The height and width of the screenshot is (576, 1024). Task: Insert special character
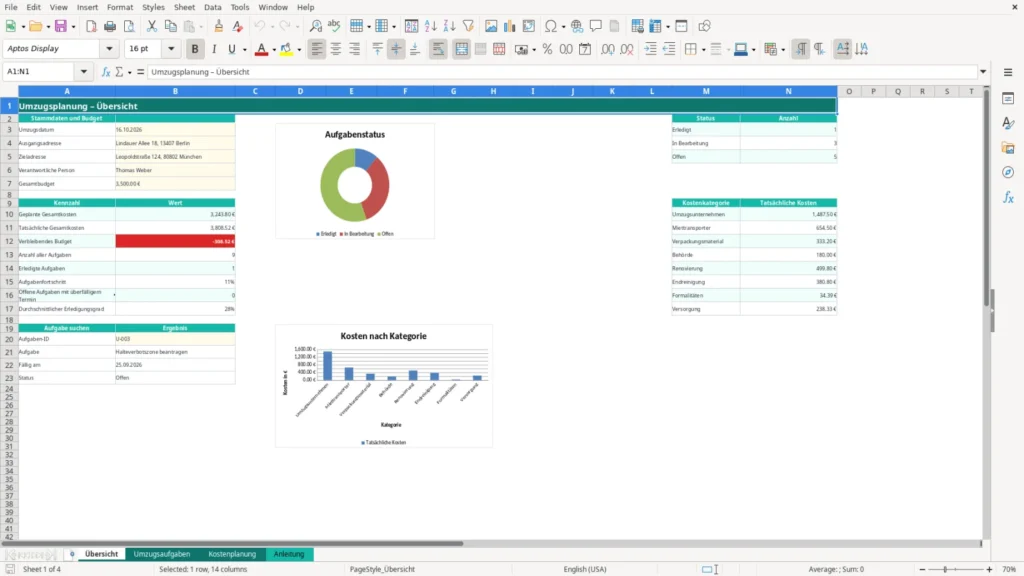[551, 26]
